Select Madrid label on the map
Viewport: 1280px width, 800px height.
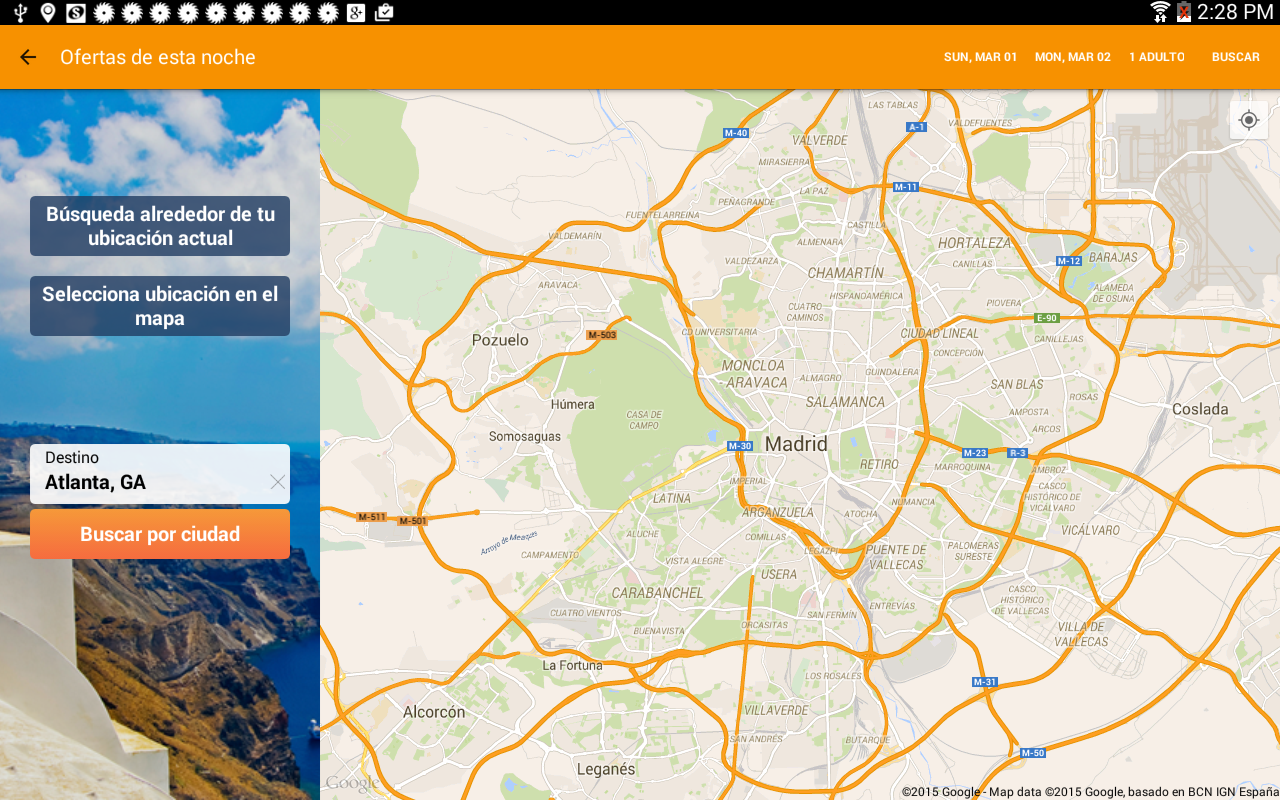click(796, 444)
